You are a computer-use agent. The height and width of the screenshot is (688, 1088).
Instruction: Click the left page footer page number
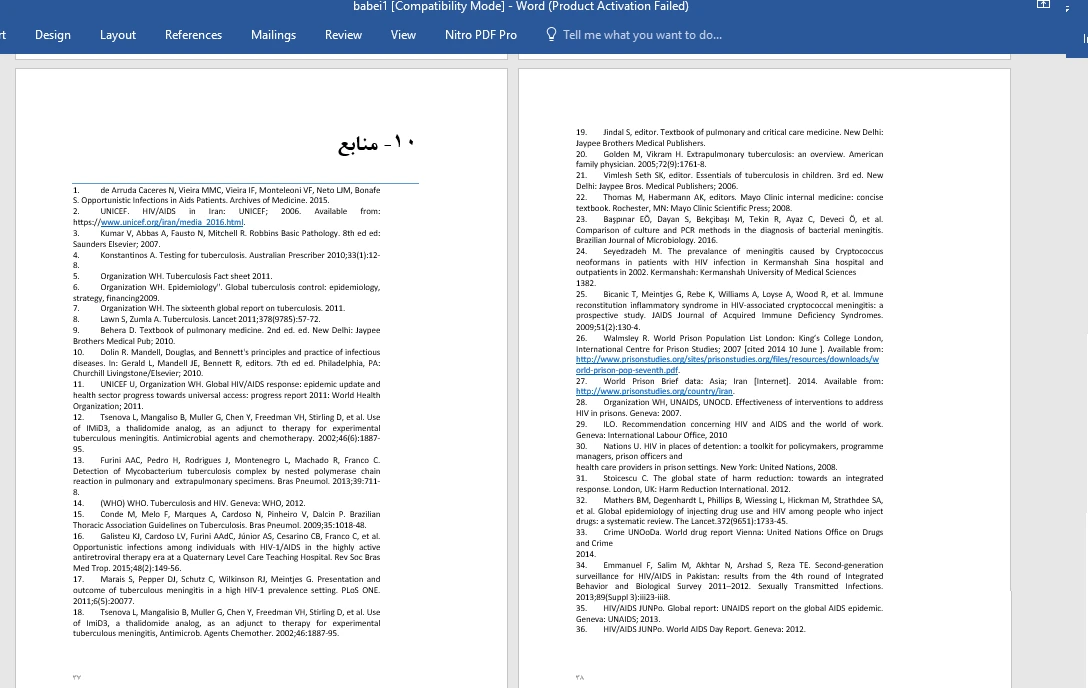(x=77, y=677)
